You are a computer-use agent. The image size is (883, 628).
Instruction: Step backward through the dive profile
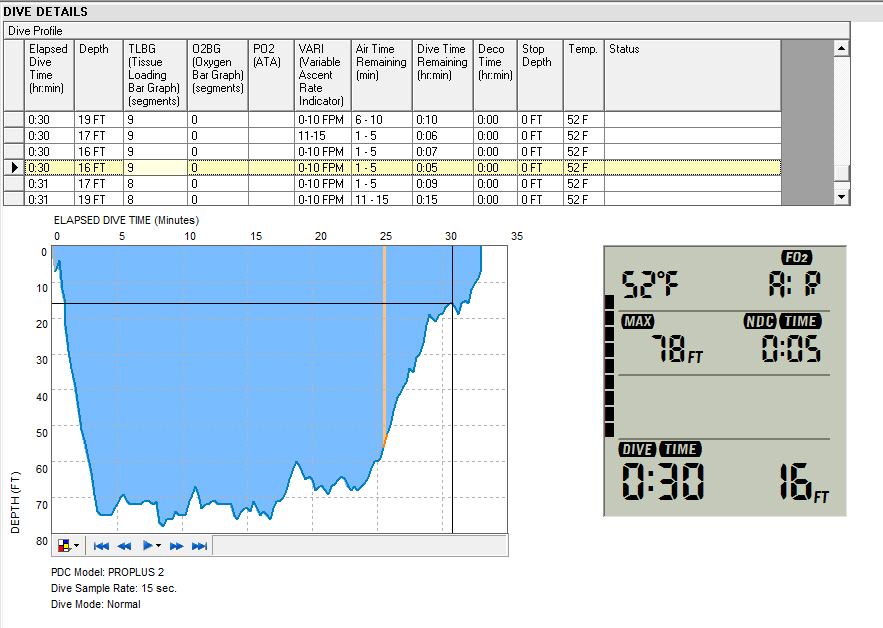tap(124, 546)
